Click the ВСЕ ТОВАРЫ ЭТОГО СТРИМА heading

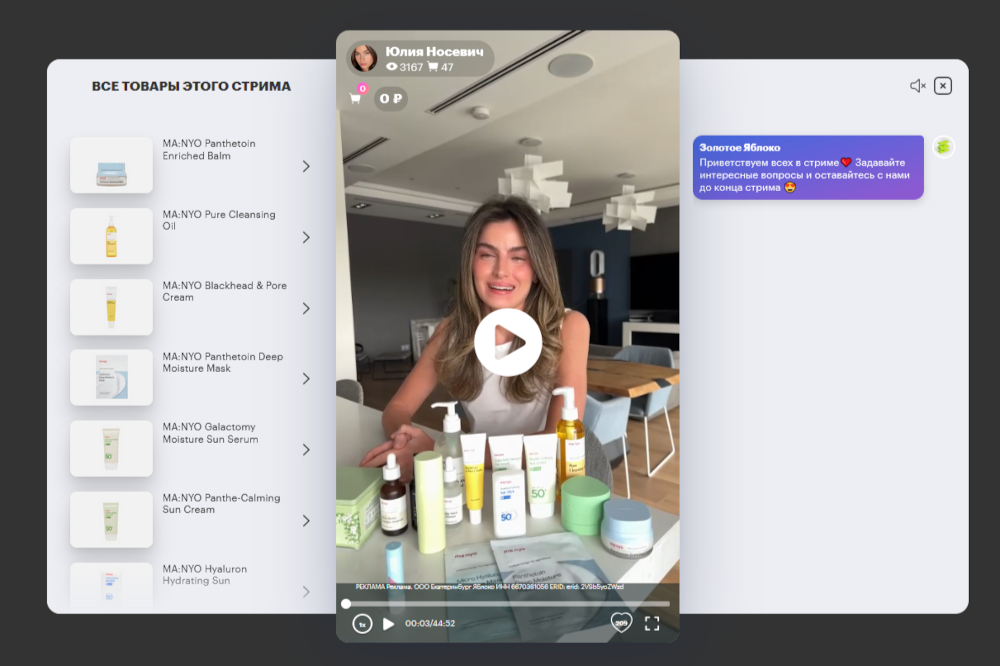[191, 86]
